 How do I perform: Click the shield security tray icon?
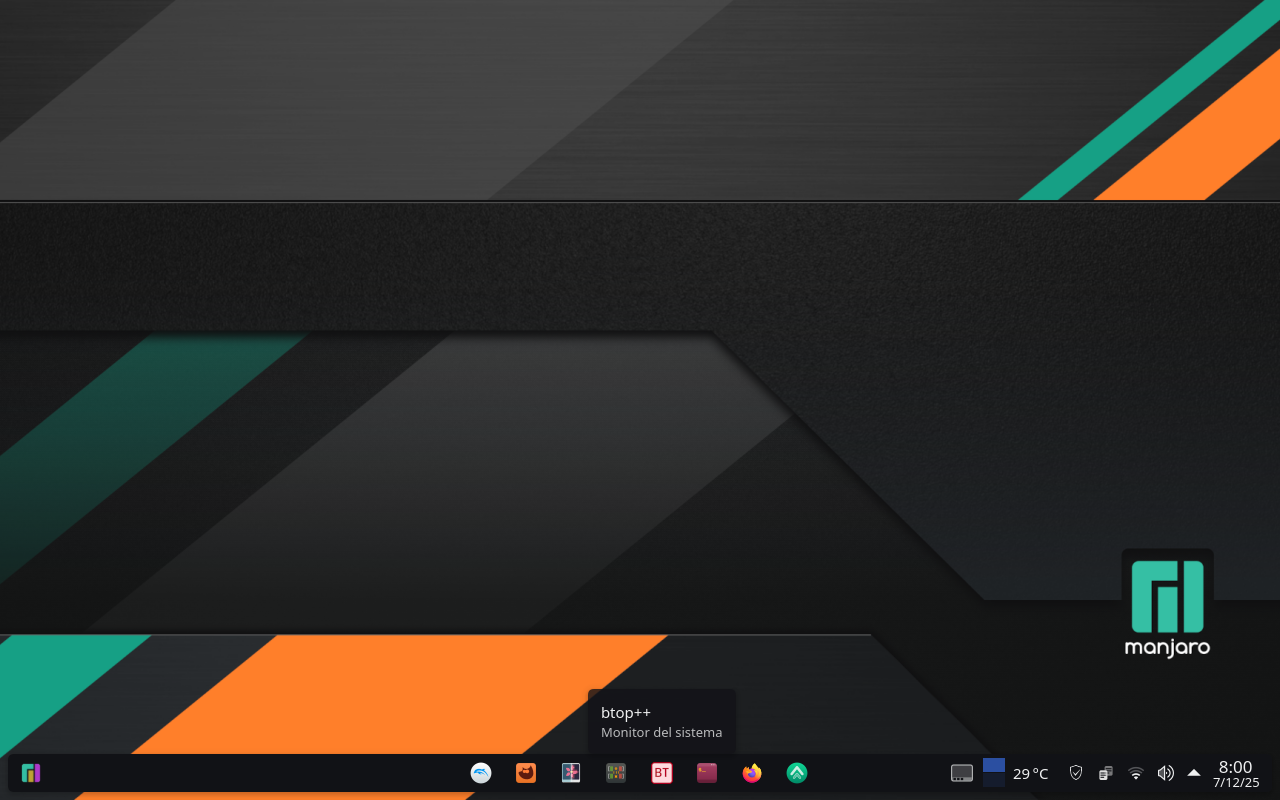(x=1076, y=773)
